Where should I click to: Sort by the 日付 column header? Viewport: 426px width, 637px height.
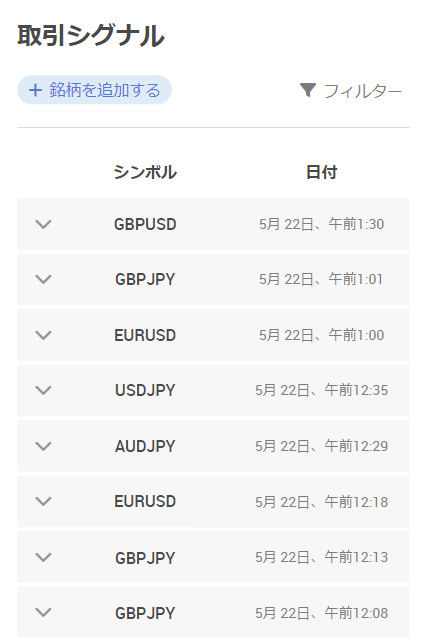pos(321,172)
